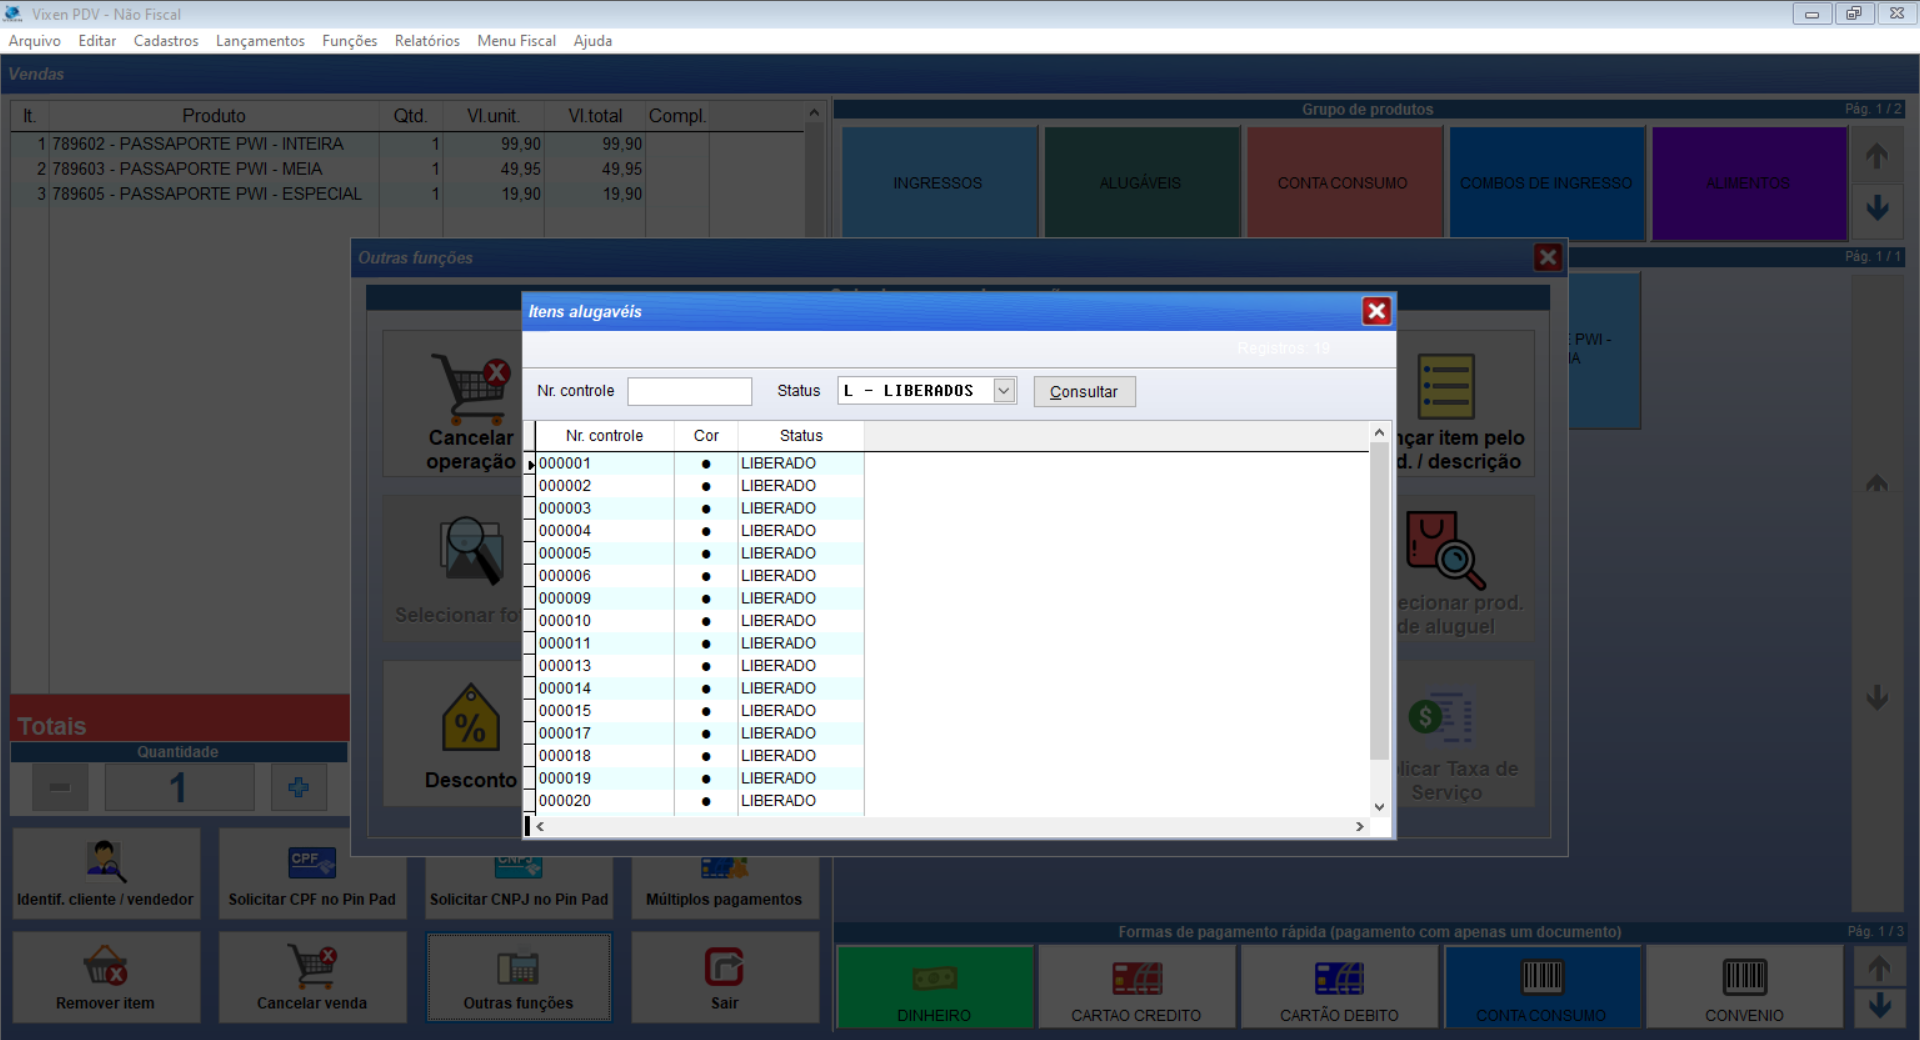Viewport: 1920px width, 1040px height.
Task: Click the Remover item trash basket icon
Action: click(105, 966)
